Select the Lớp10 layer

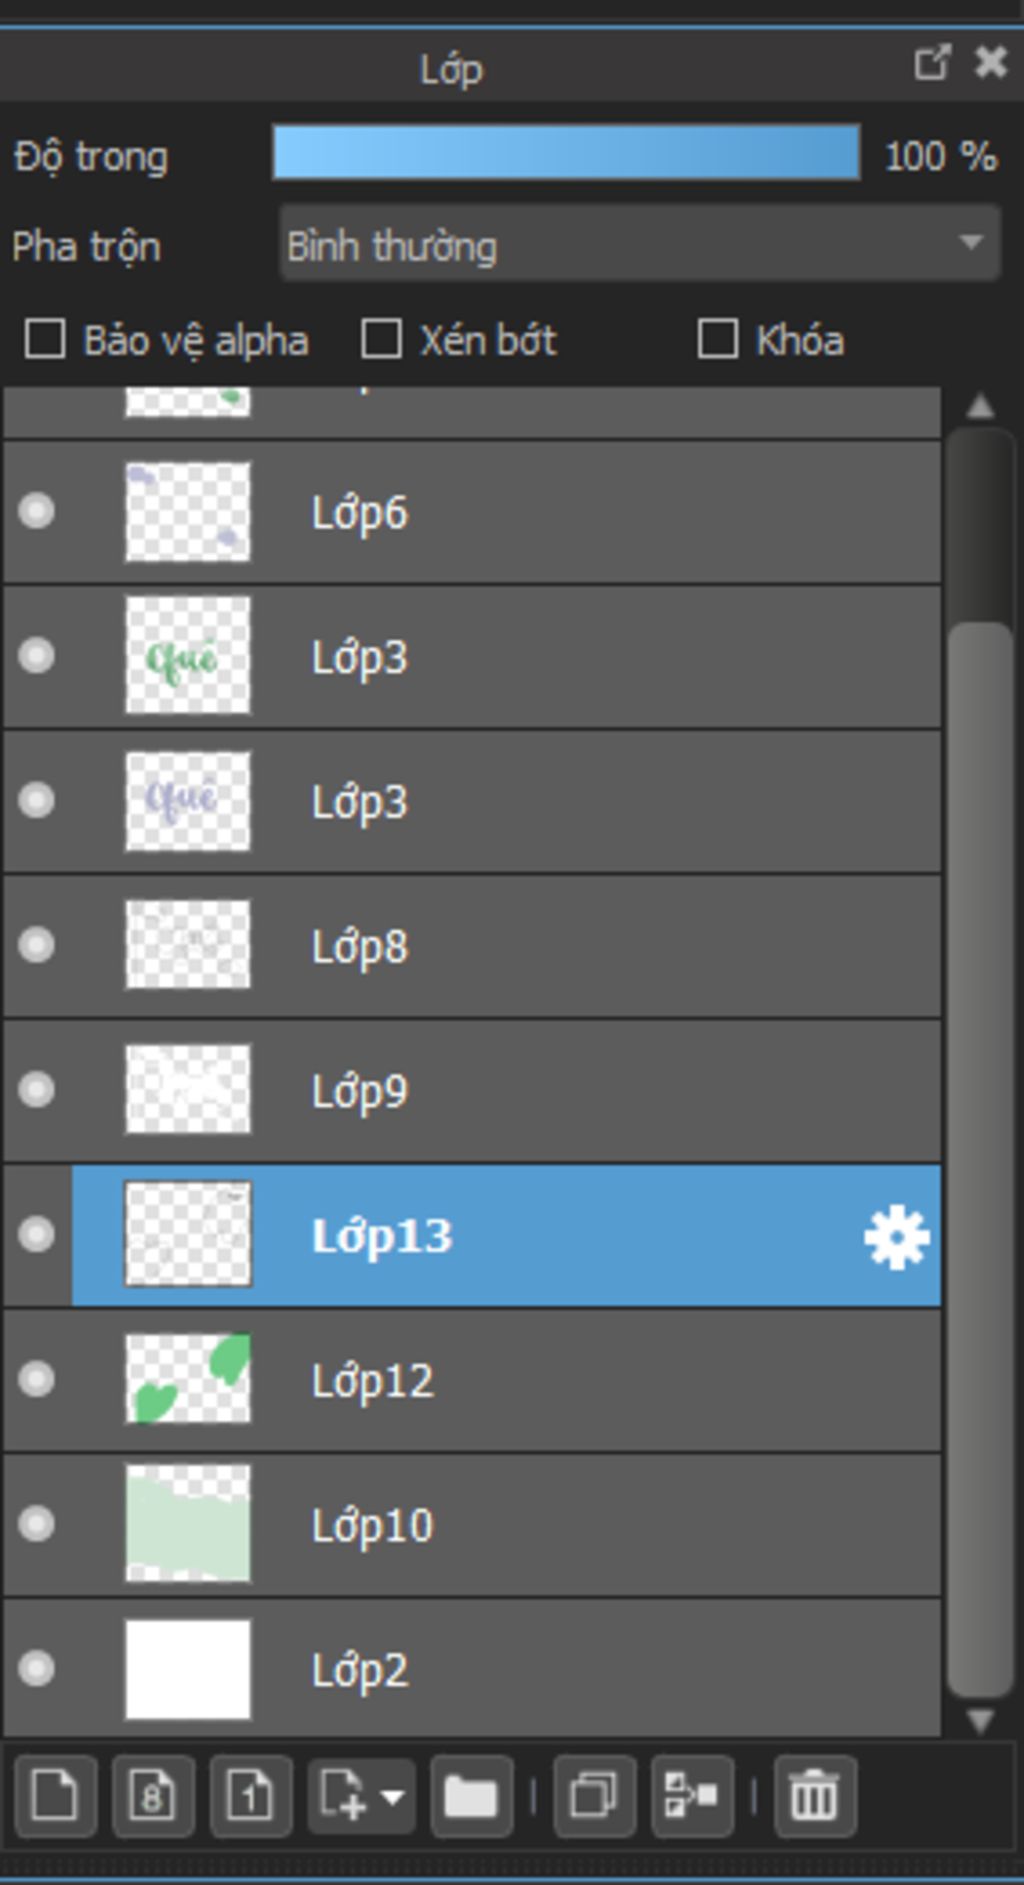(x=600, y=1525)
